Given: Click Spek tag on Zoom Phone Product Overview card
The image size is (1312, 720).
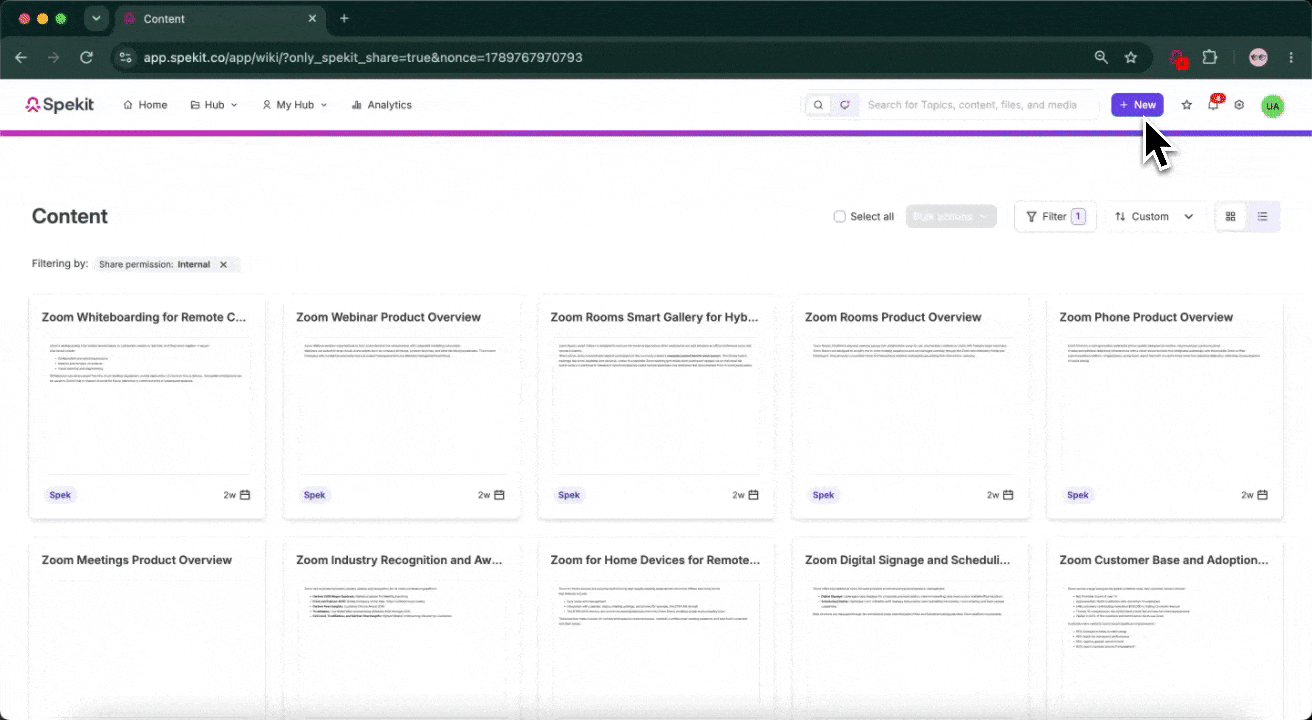Looking at the screenshot, I should pyautogui.click(x=1078, y=495).
